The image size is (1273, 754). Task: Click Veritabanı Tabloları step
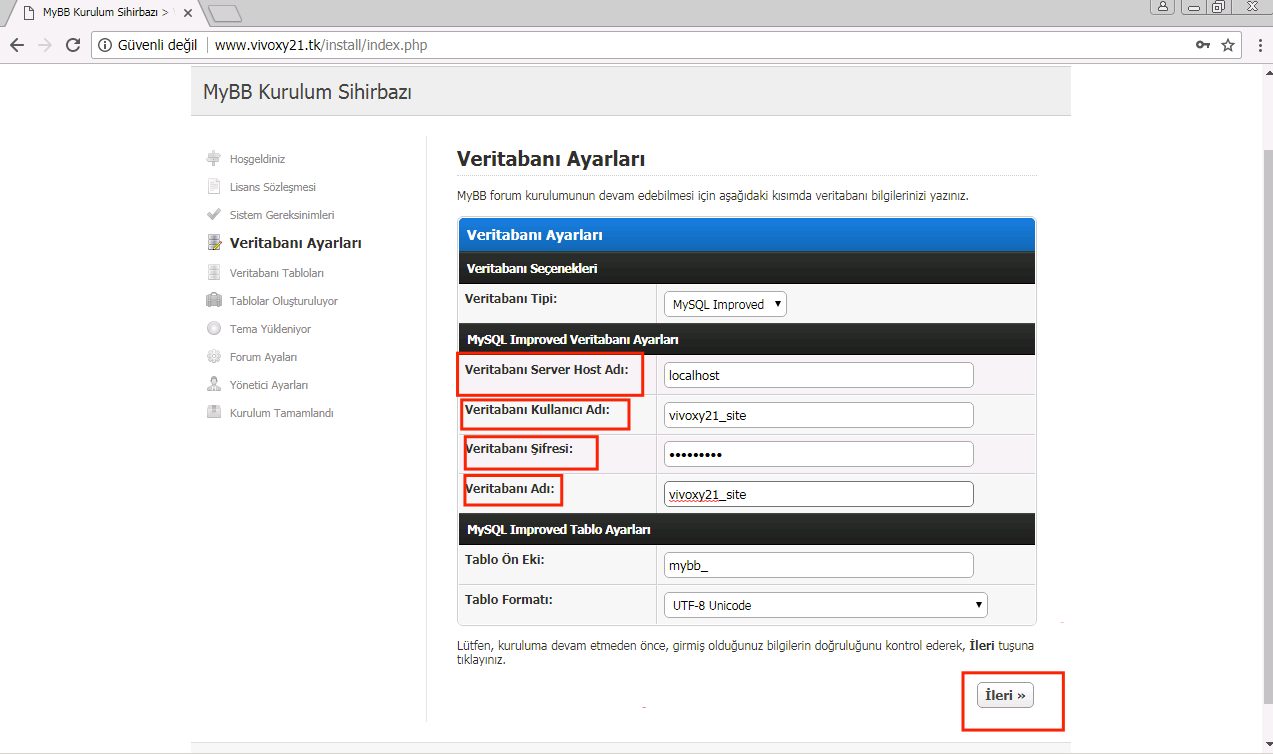277,273
